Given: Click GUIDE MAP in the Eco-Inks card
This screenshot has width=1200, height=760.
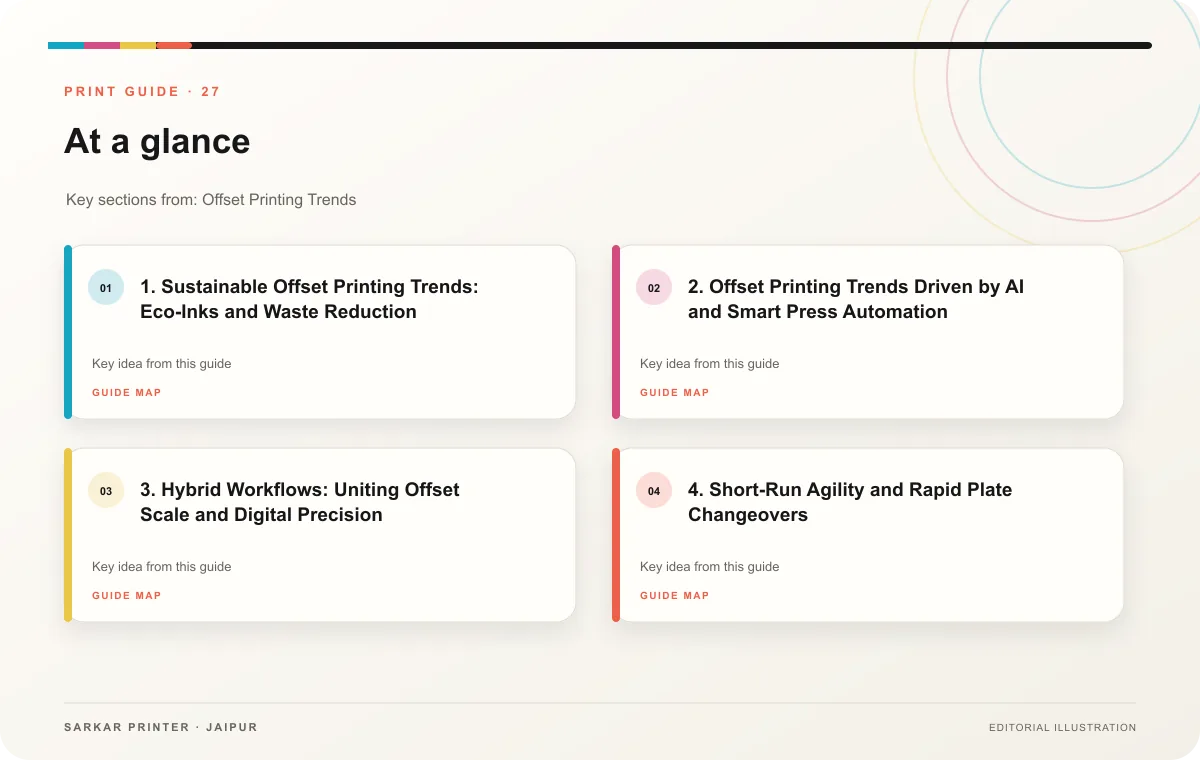Looking at the screenshot, I should click(127, 393).
